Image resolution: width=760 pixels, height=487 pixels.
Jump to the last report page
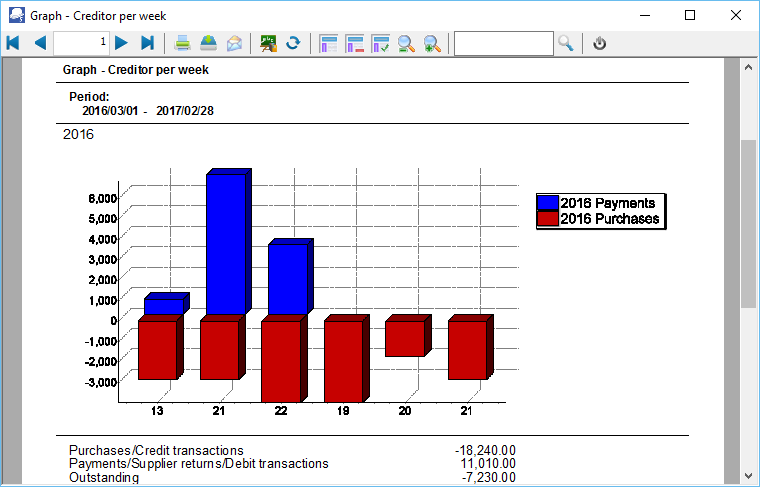click(147, 43)
